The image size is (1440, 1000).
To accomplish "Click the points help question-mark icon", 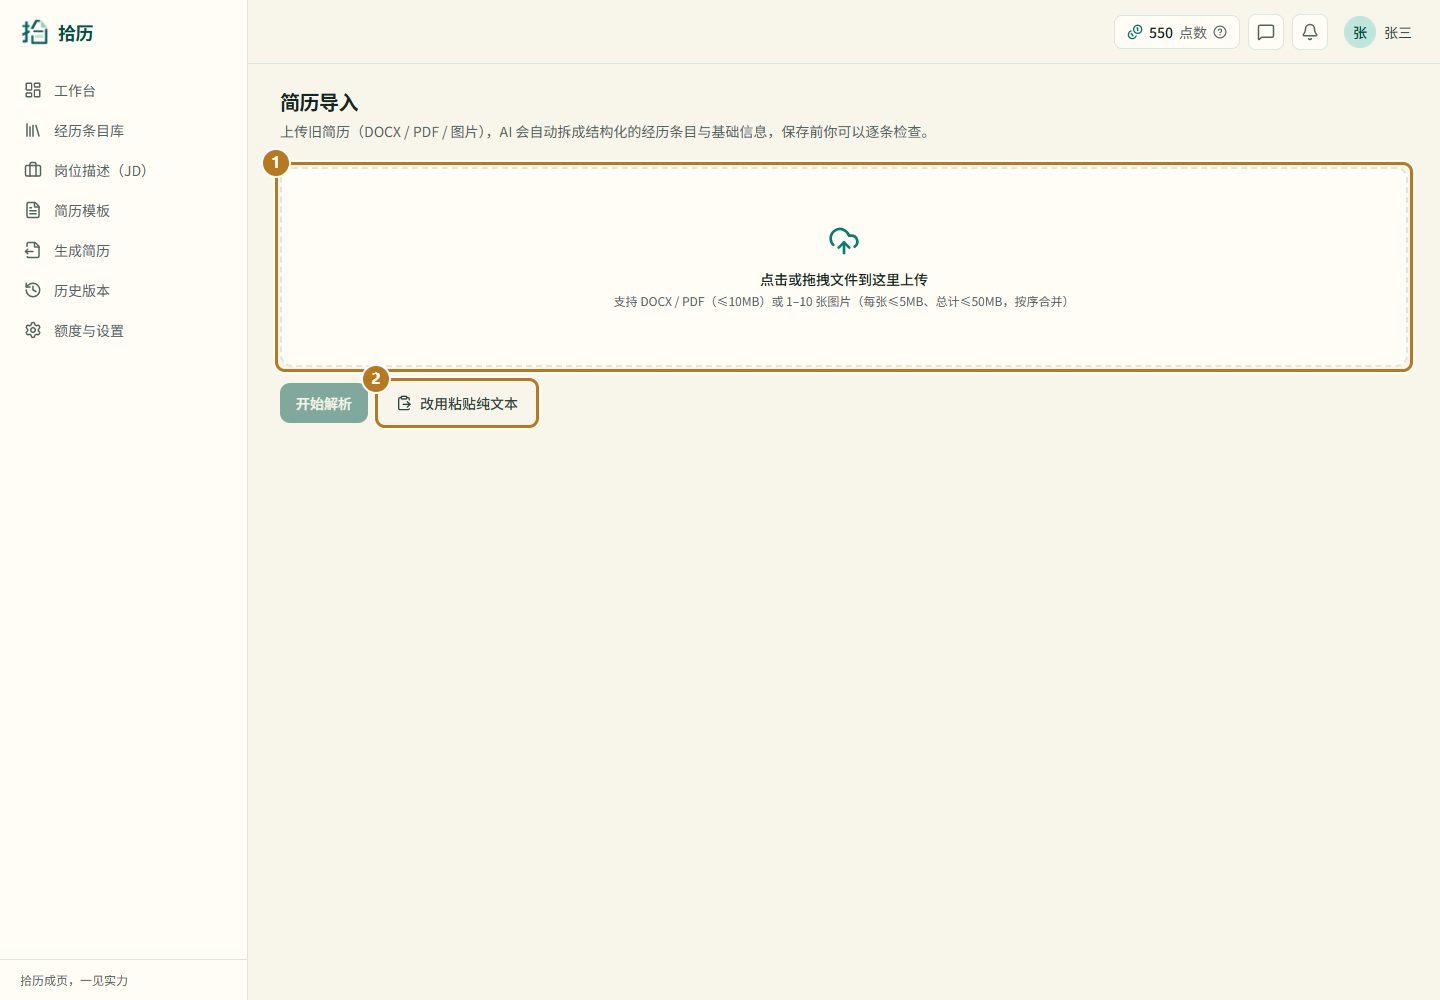I will point(1220,32).
